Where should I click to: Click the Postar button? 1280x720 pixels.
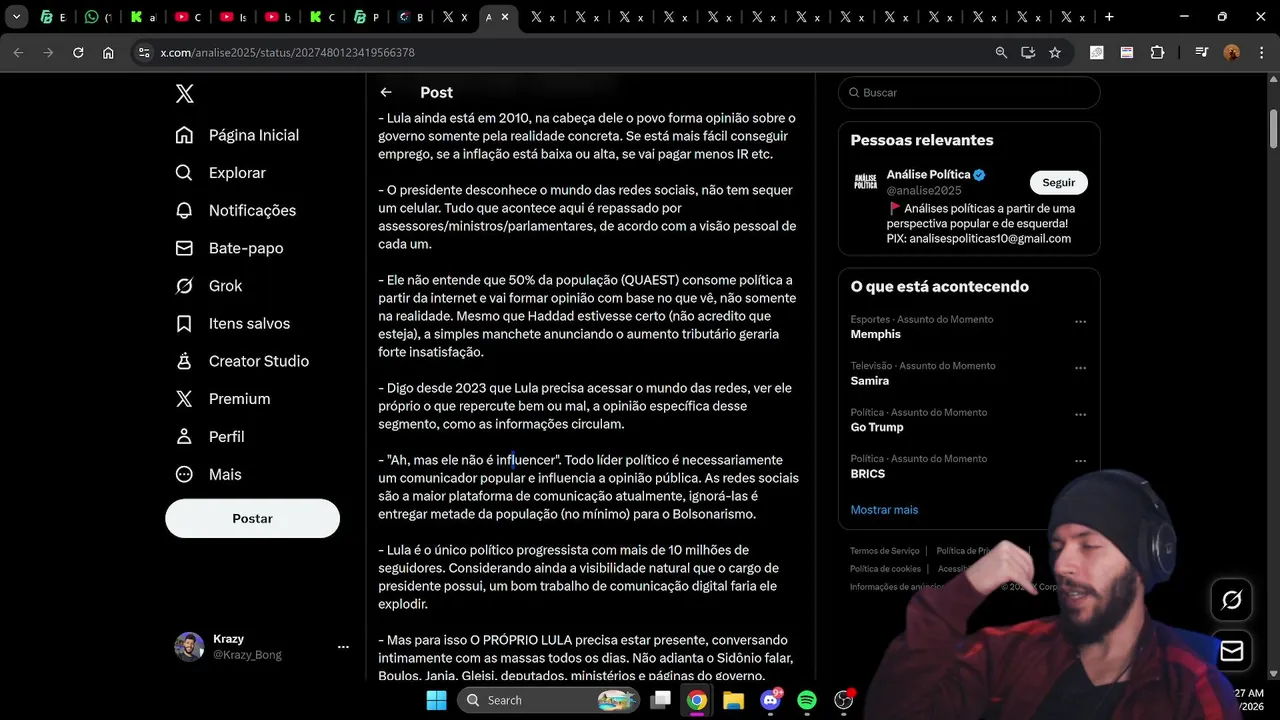(252, 518)
